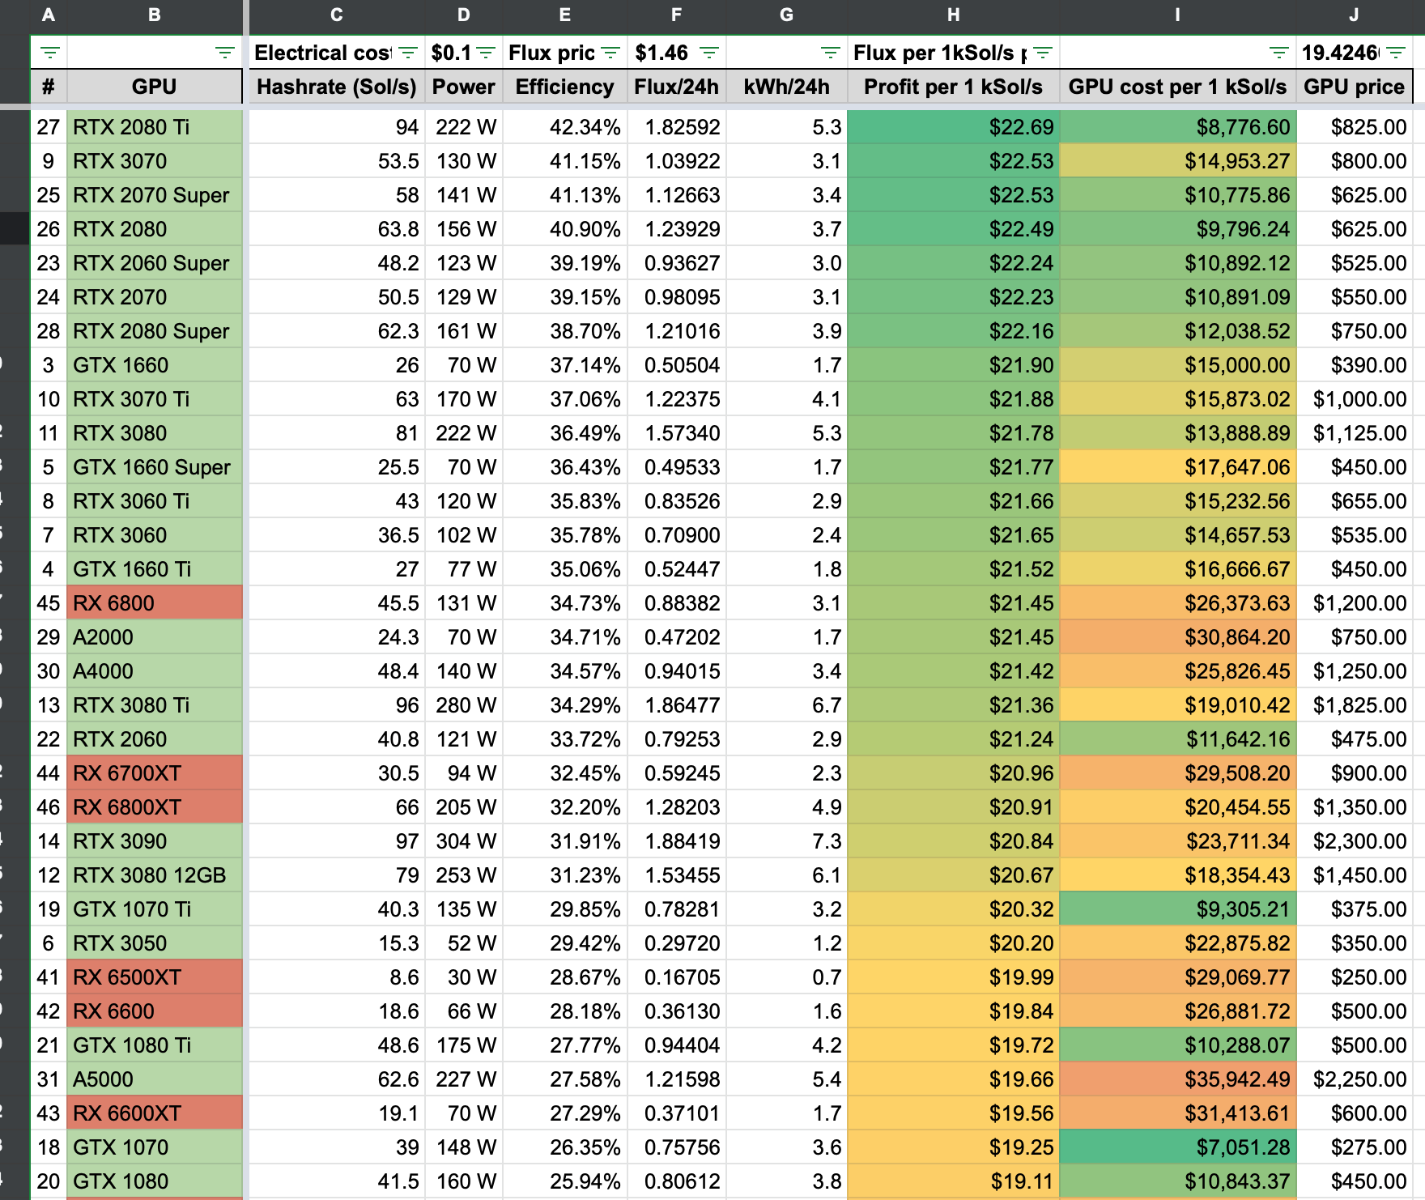Screen dimensions: 1425x1200
Task: Open the filter icon in column I
Action: (x=1279, y=53)
